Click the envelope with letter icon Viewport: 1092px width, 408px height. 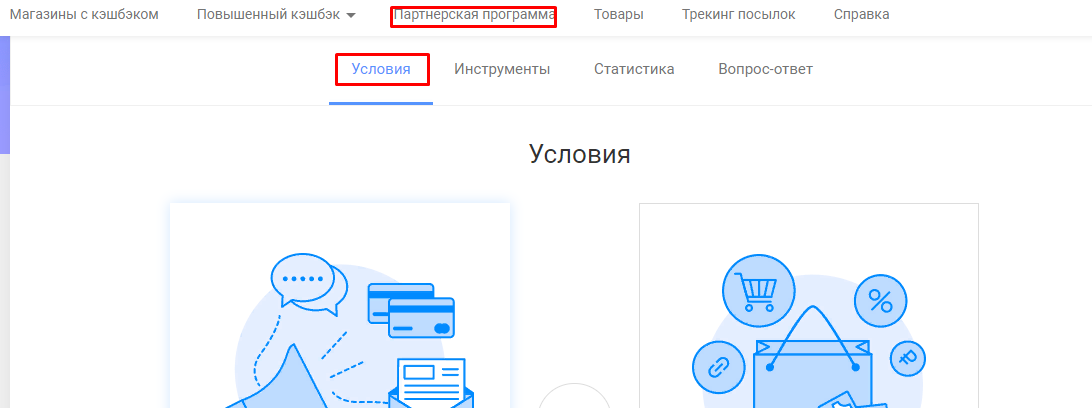(x=432, y=382)
